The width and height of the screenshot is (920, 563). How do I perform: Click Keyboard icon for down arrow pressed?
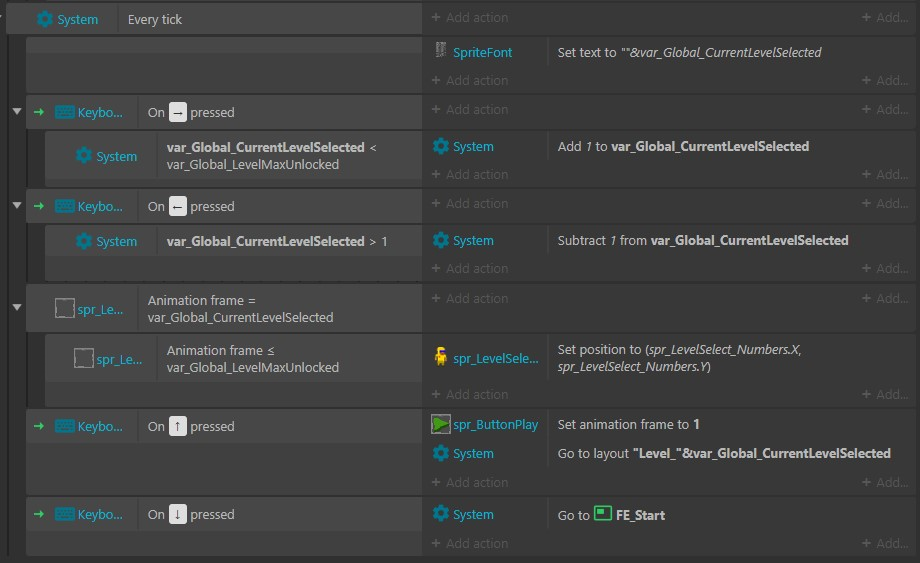point(65,514)
